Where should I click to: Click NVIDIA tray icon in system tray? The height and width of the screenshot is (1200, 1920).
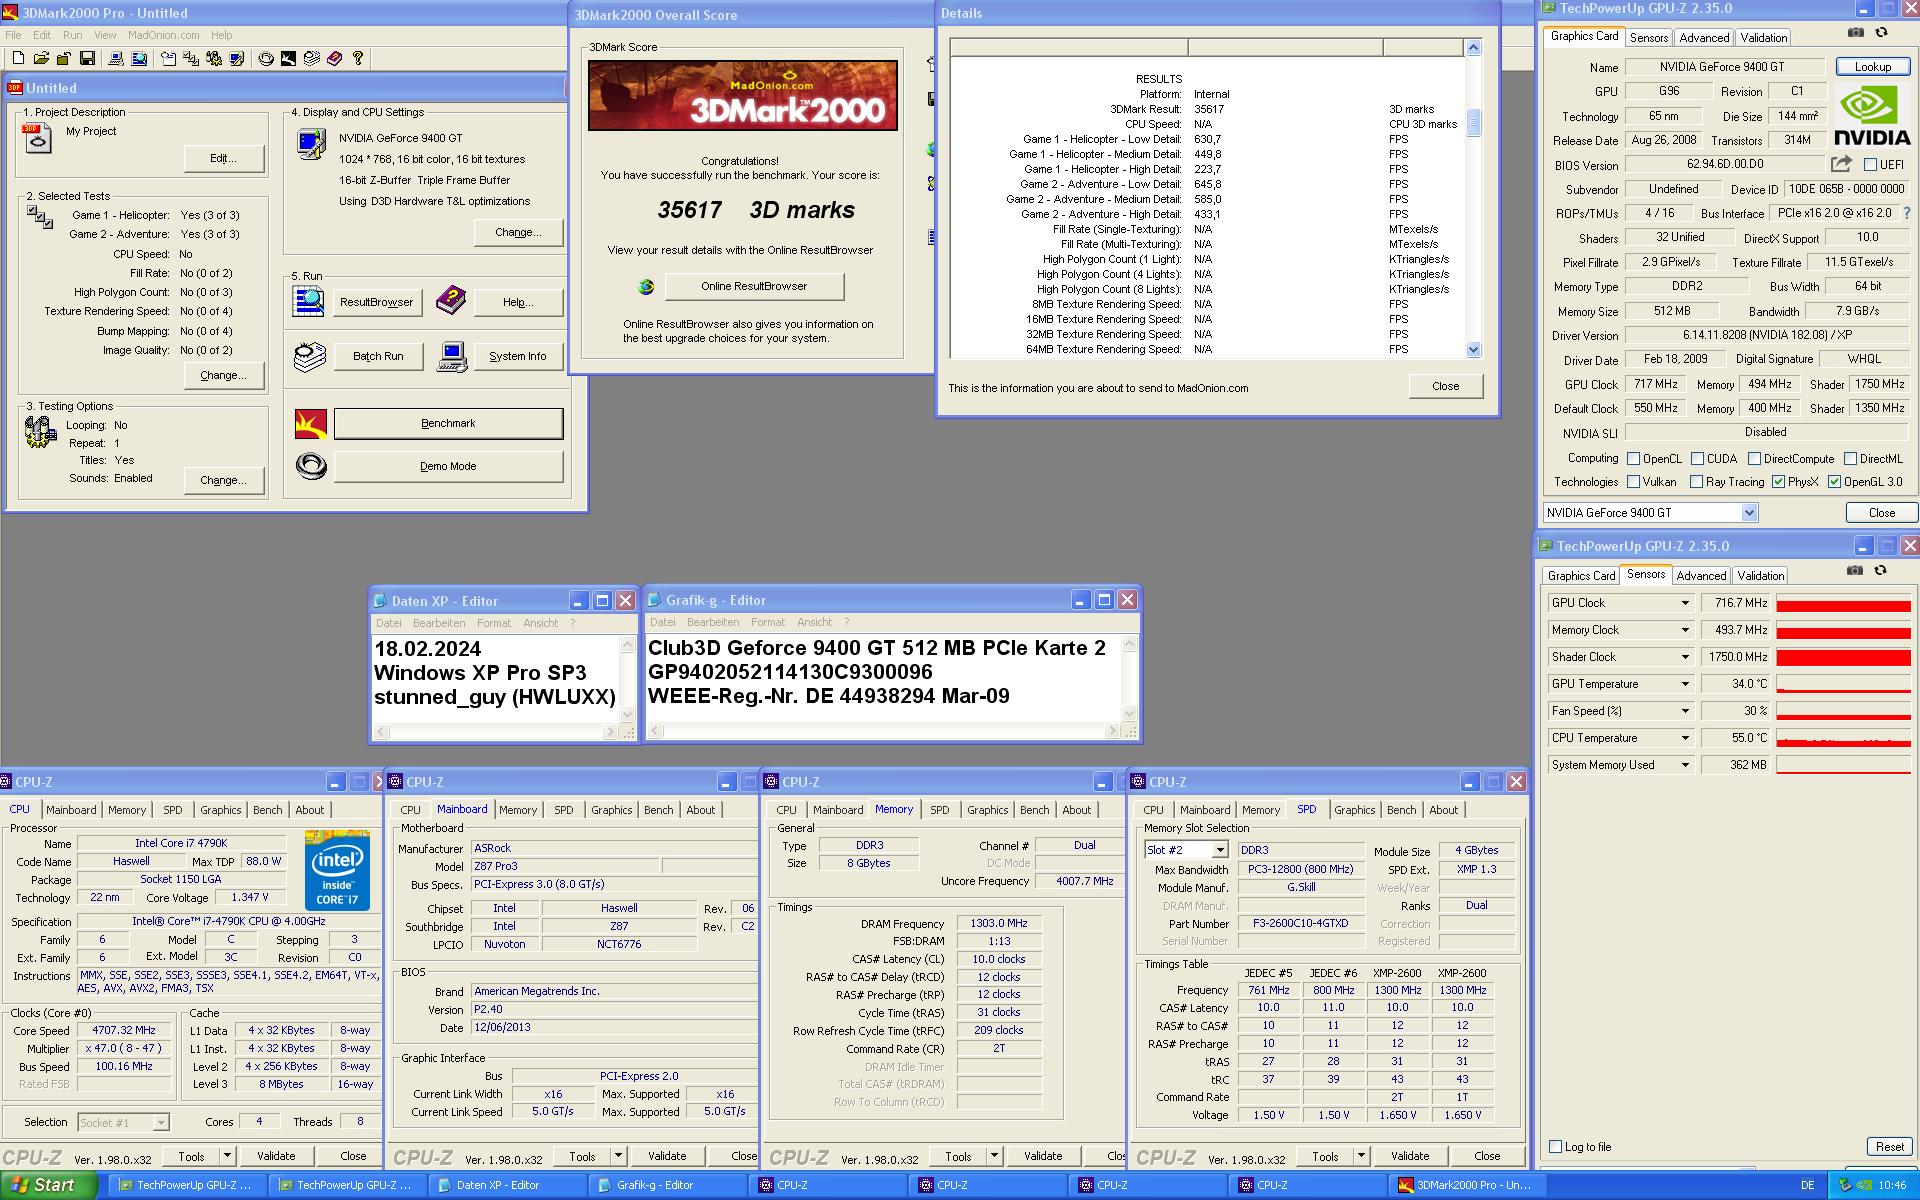(1865, 1185)
